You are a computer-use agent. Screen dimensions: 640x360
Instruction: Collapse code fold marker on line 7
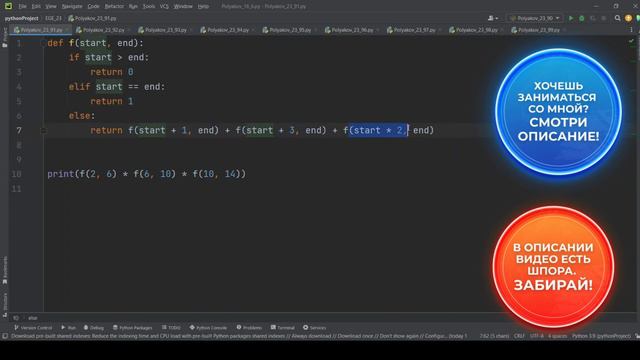(43, 131)
